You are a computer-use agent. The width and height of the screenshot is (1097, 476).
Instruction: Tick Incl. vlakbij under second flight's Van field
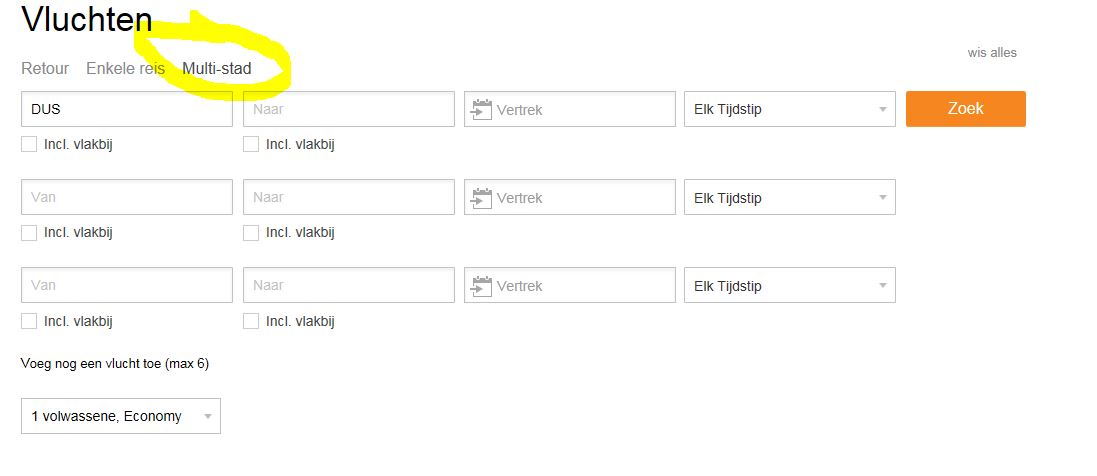click(29, 232)
